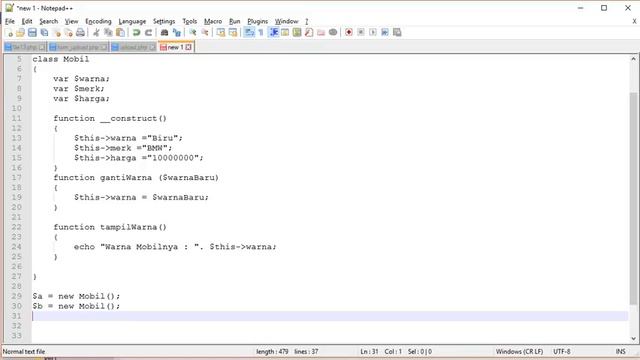Click the vertical scrollbar up arrow
Viewport: 640px width, 360px height.
(x=633, y=59)
